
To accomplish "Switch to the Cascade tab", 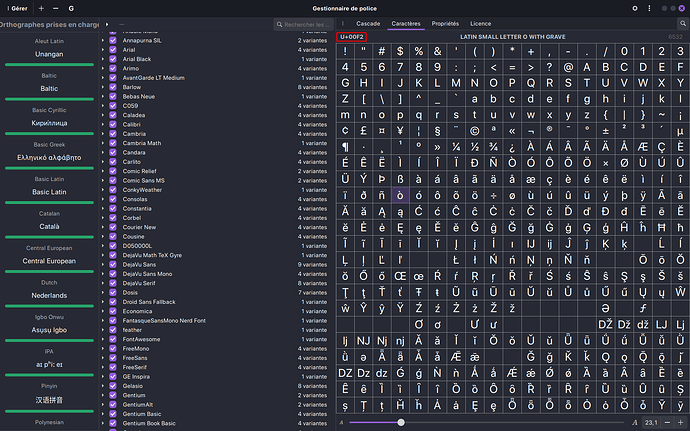I will 368,24.
